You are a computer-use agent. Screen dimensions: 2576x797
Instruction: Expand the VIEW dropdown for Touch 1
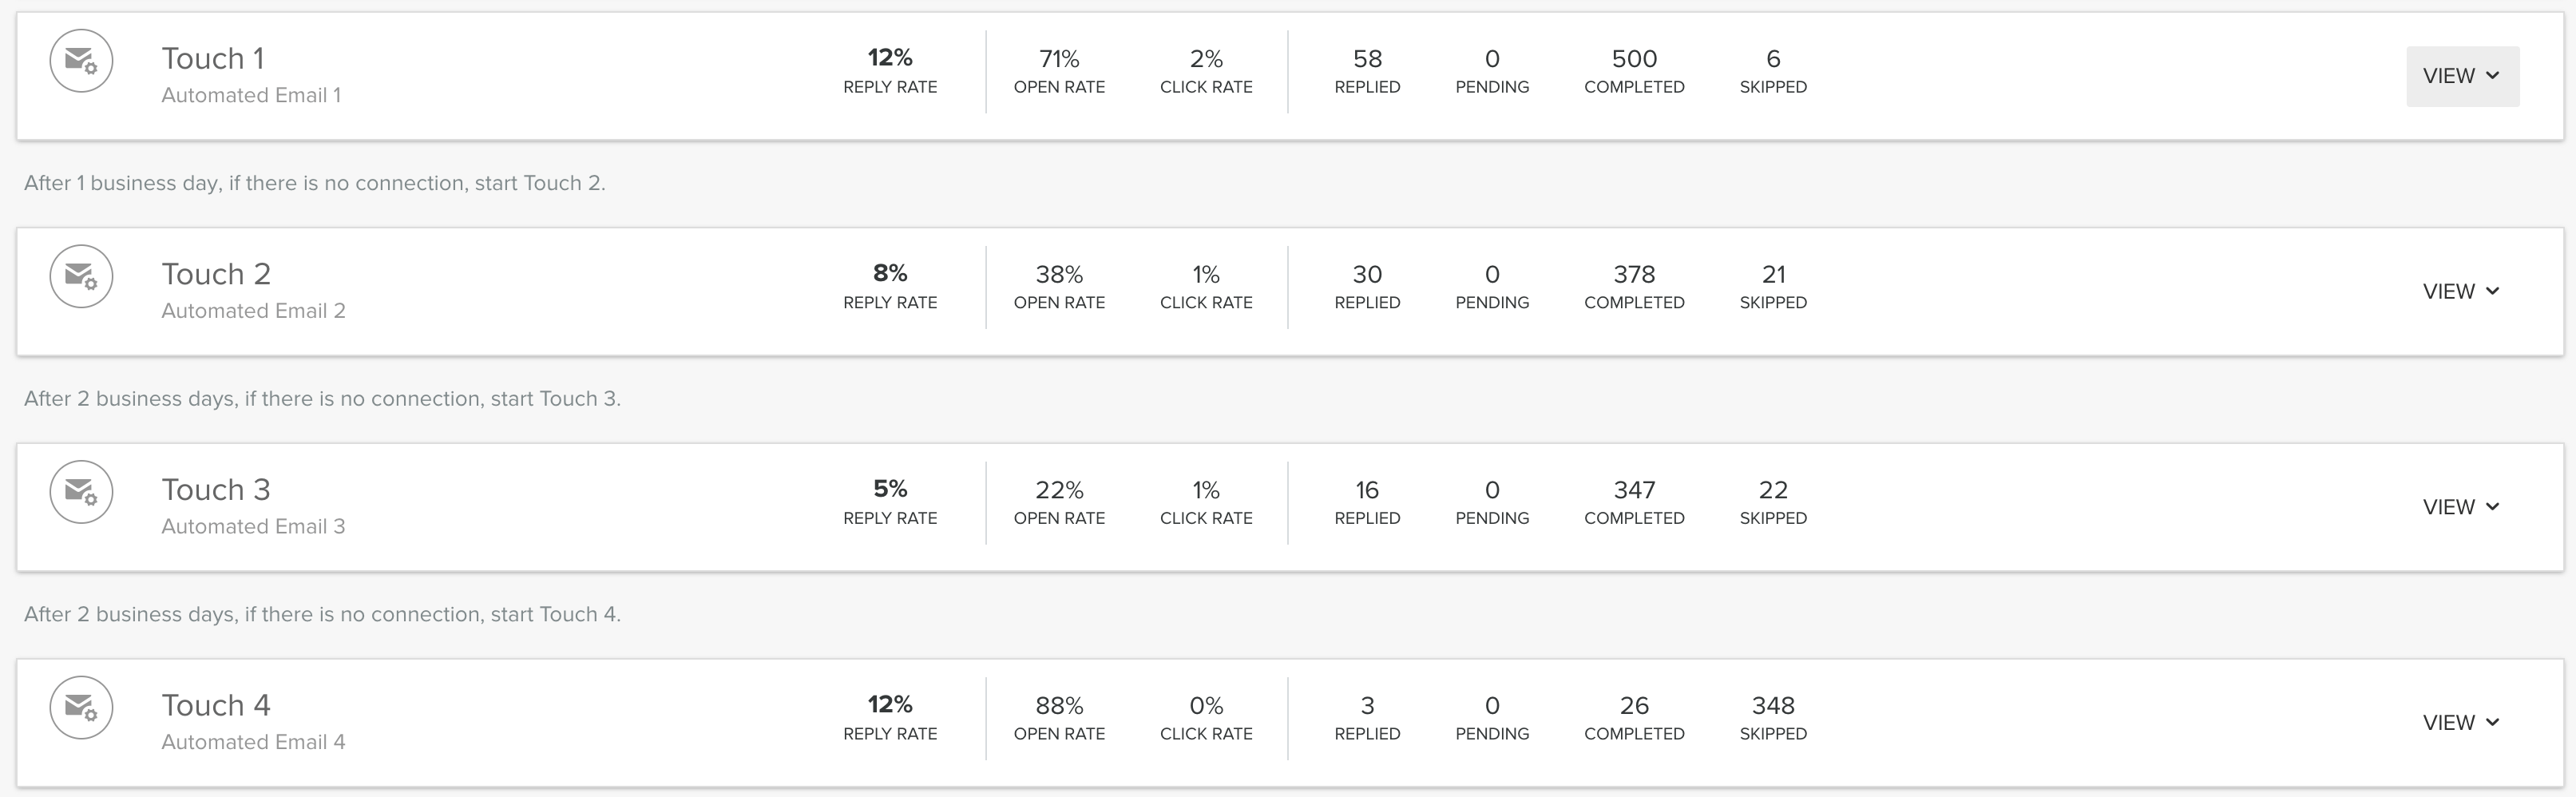[x=2461, y=76]
